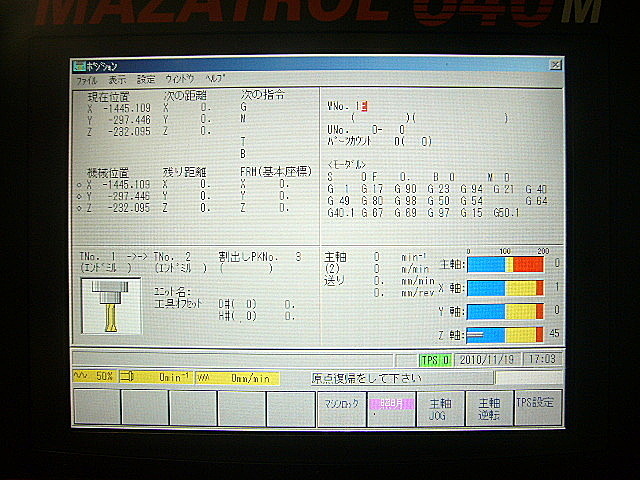Click the UNo. label
This screenshot has width=640, height=480.
point(338,130)
